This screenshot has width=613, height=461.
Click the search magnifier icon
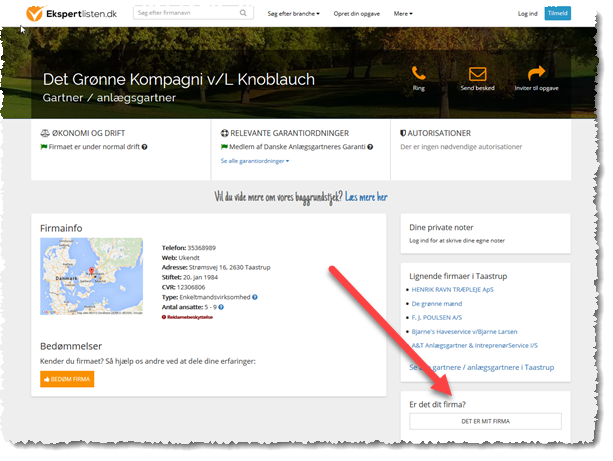(x=243, y=13)
